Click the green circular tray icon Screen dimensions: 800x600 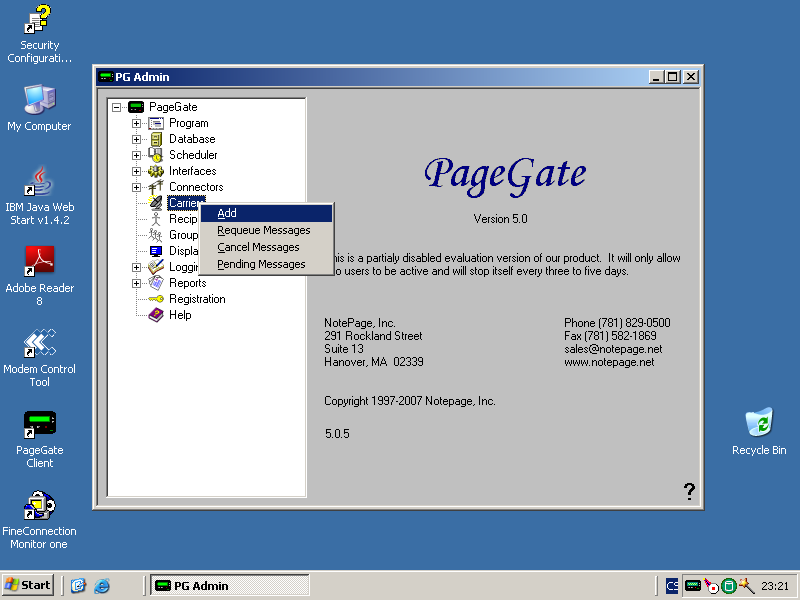tap(729, 586)
